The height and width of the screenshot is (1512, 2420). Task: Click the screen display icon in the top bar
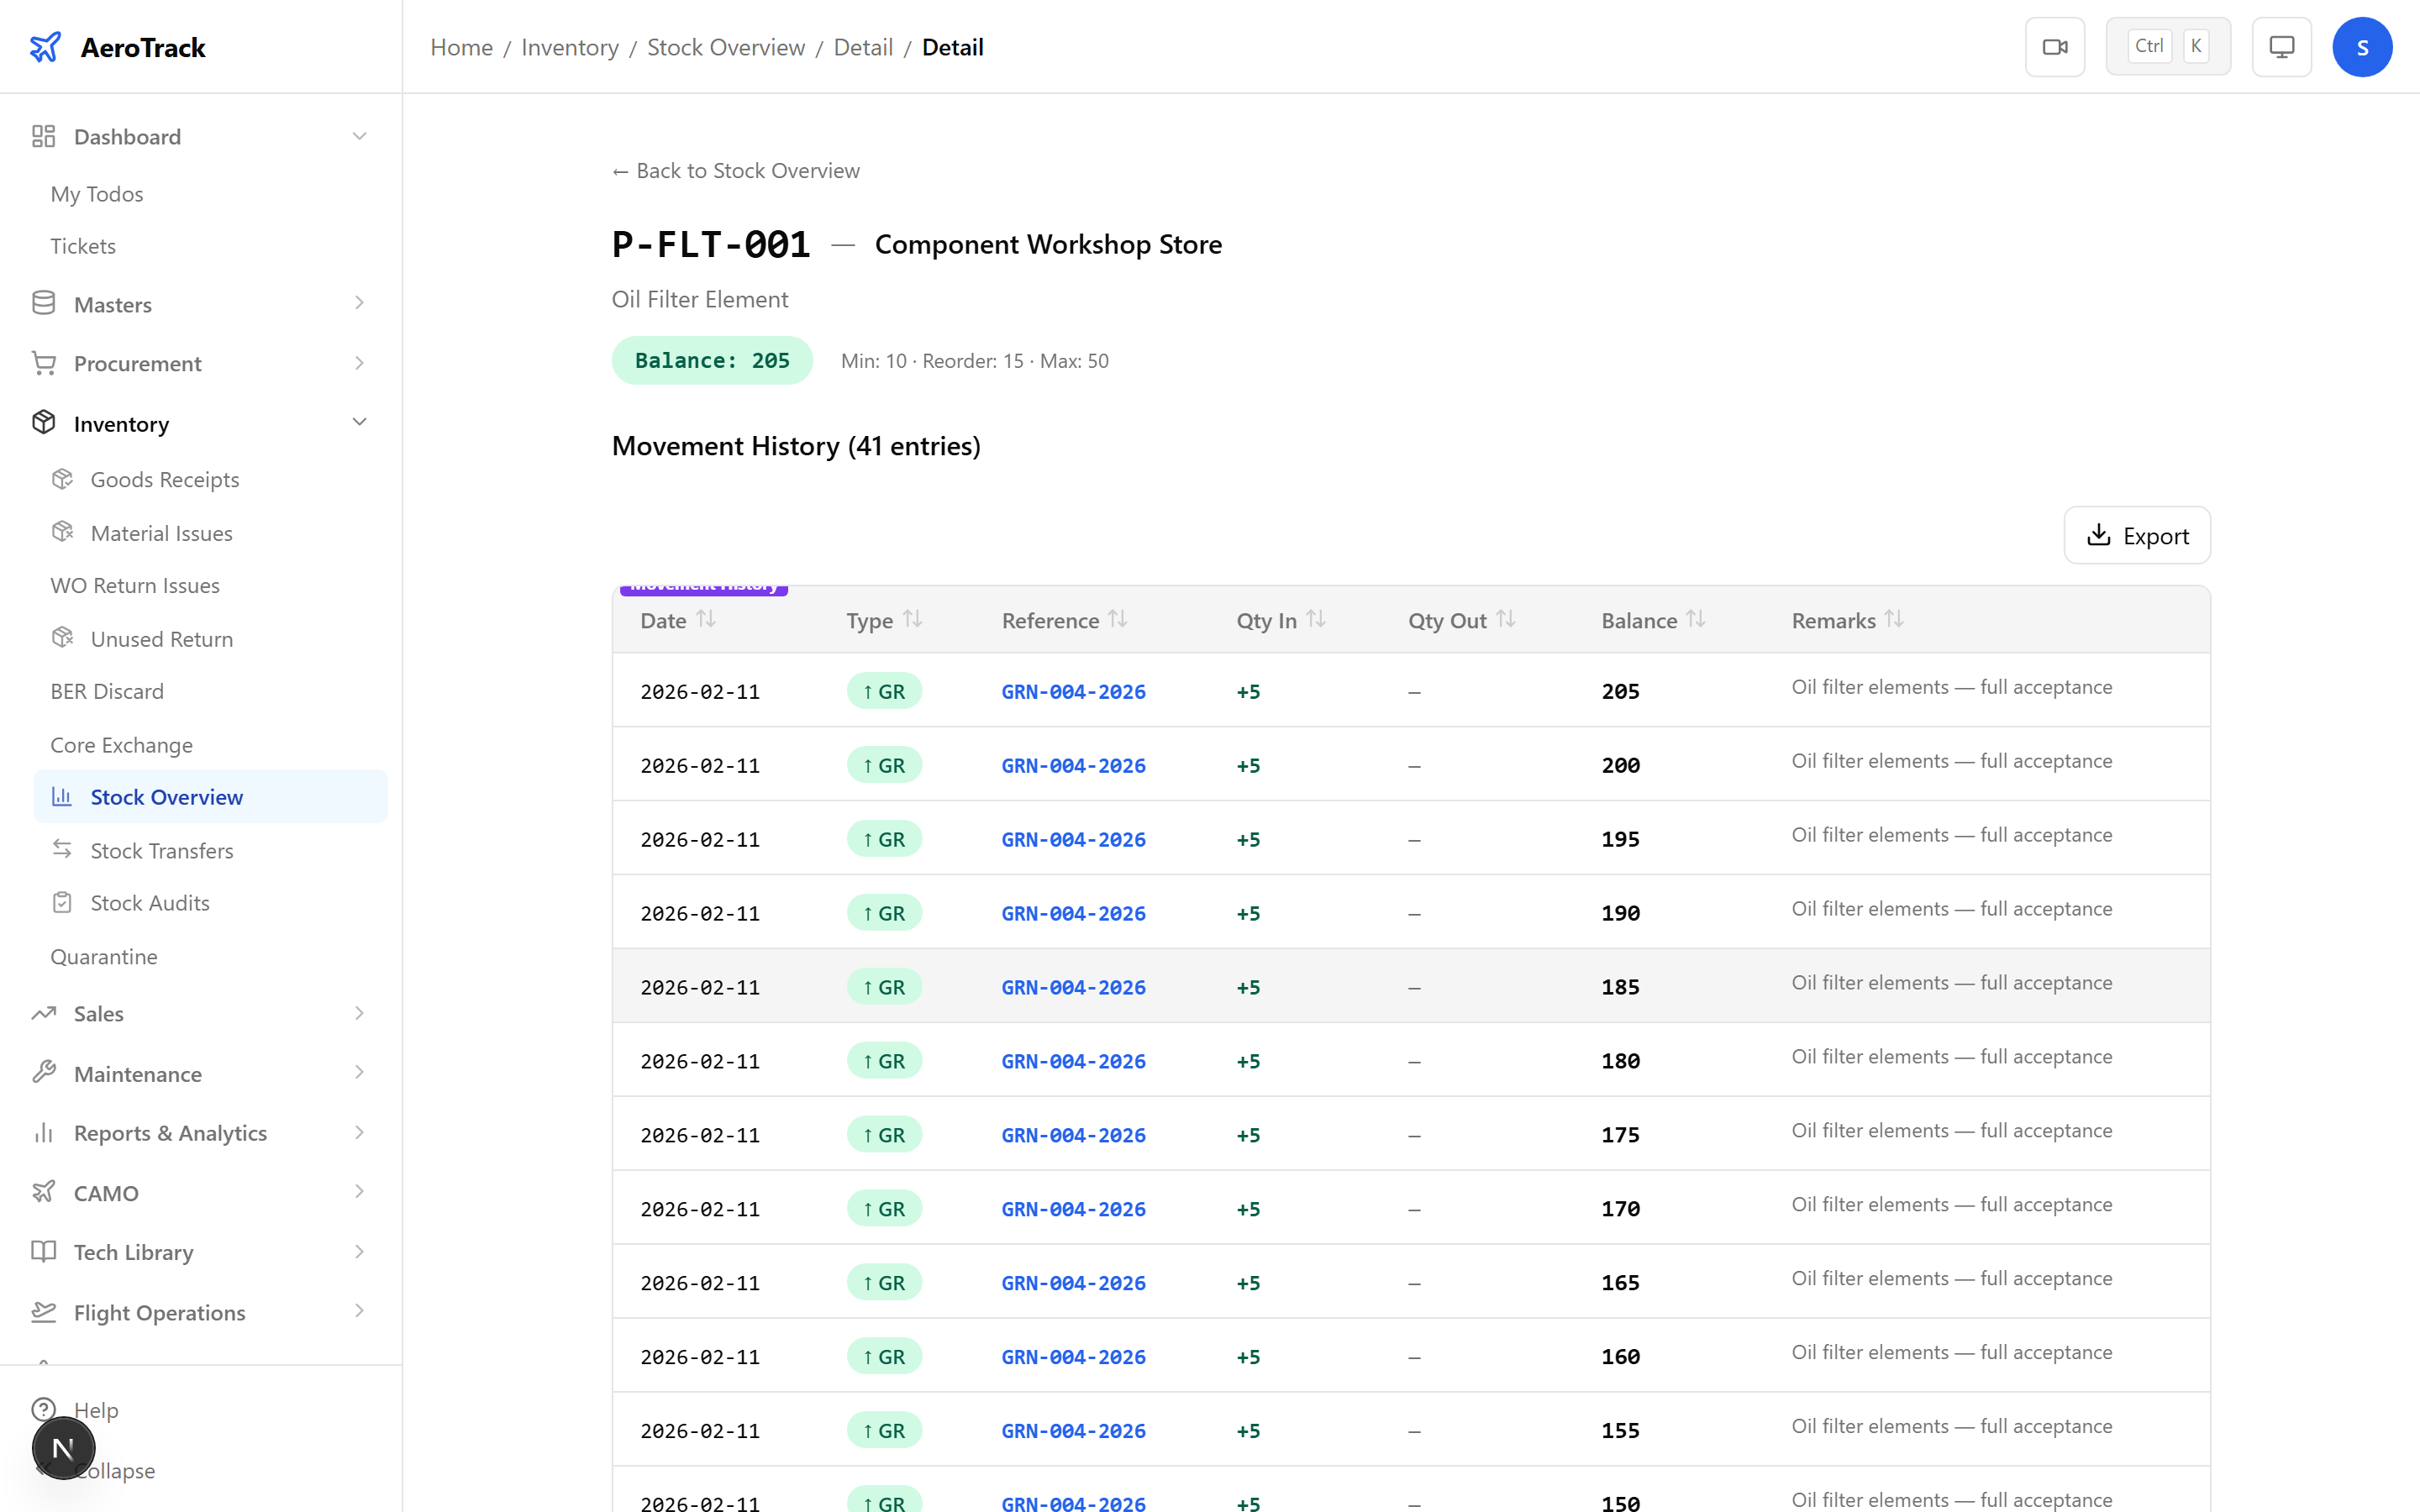click(x=2281, y=46)
